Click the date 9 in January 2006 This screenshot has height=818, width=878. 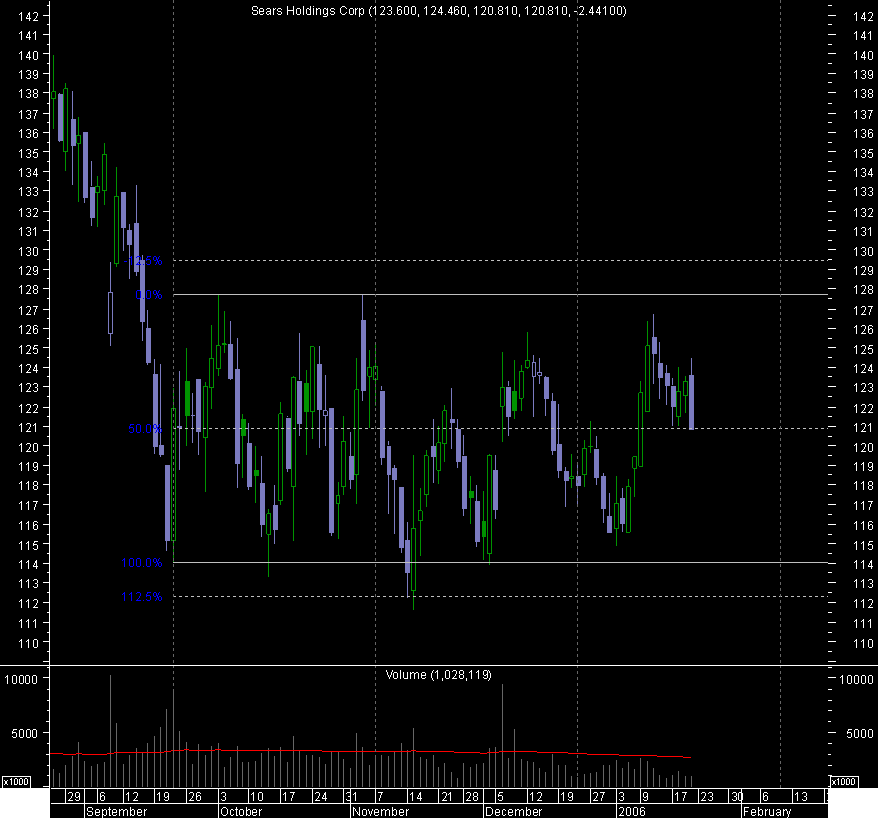tap(646, 796)
